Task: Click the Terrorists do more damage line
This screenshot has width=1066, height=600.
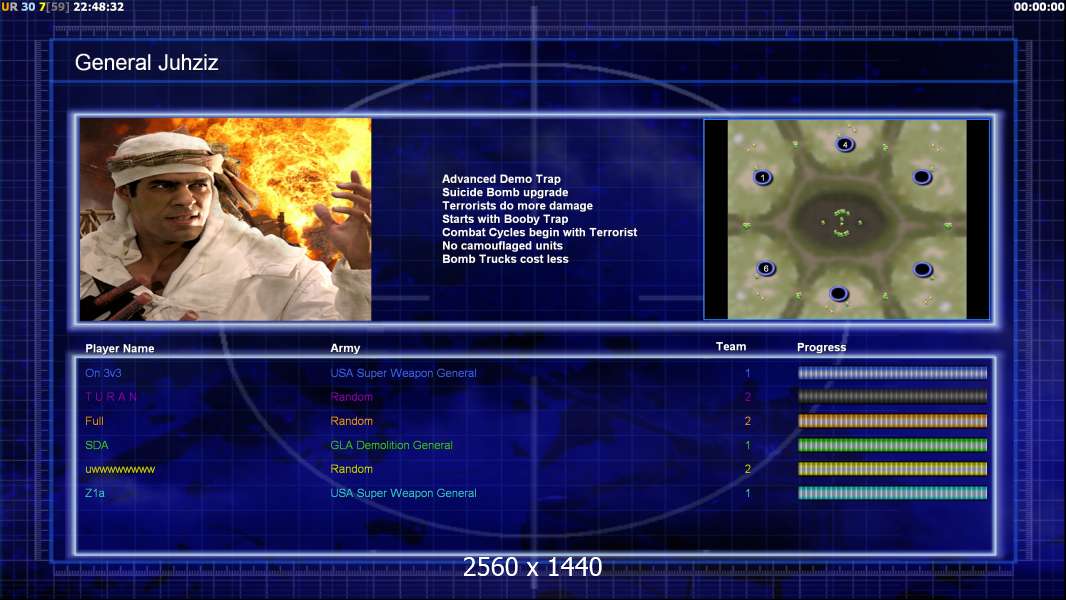Action: (517, 205)
